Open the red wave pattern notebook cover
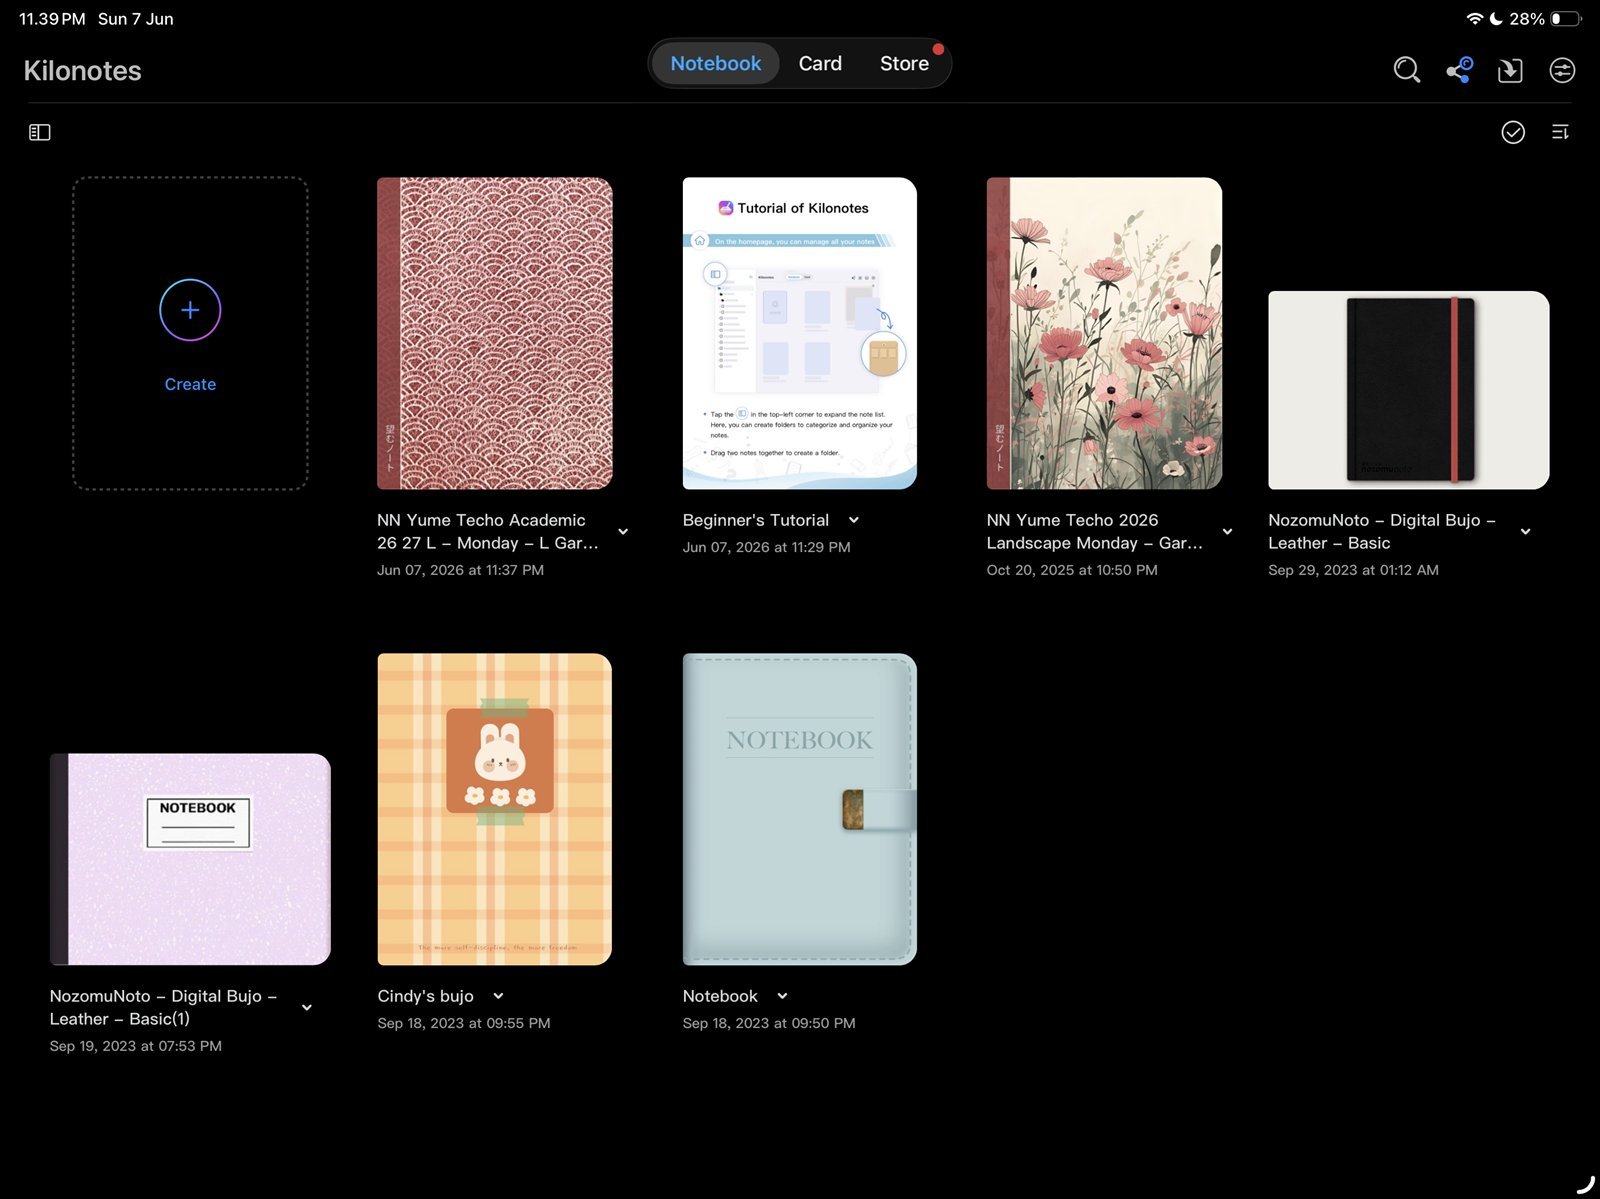Viewport: 1600px width, 1199px height. (495, 333)
